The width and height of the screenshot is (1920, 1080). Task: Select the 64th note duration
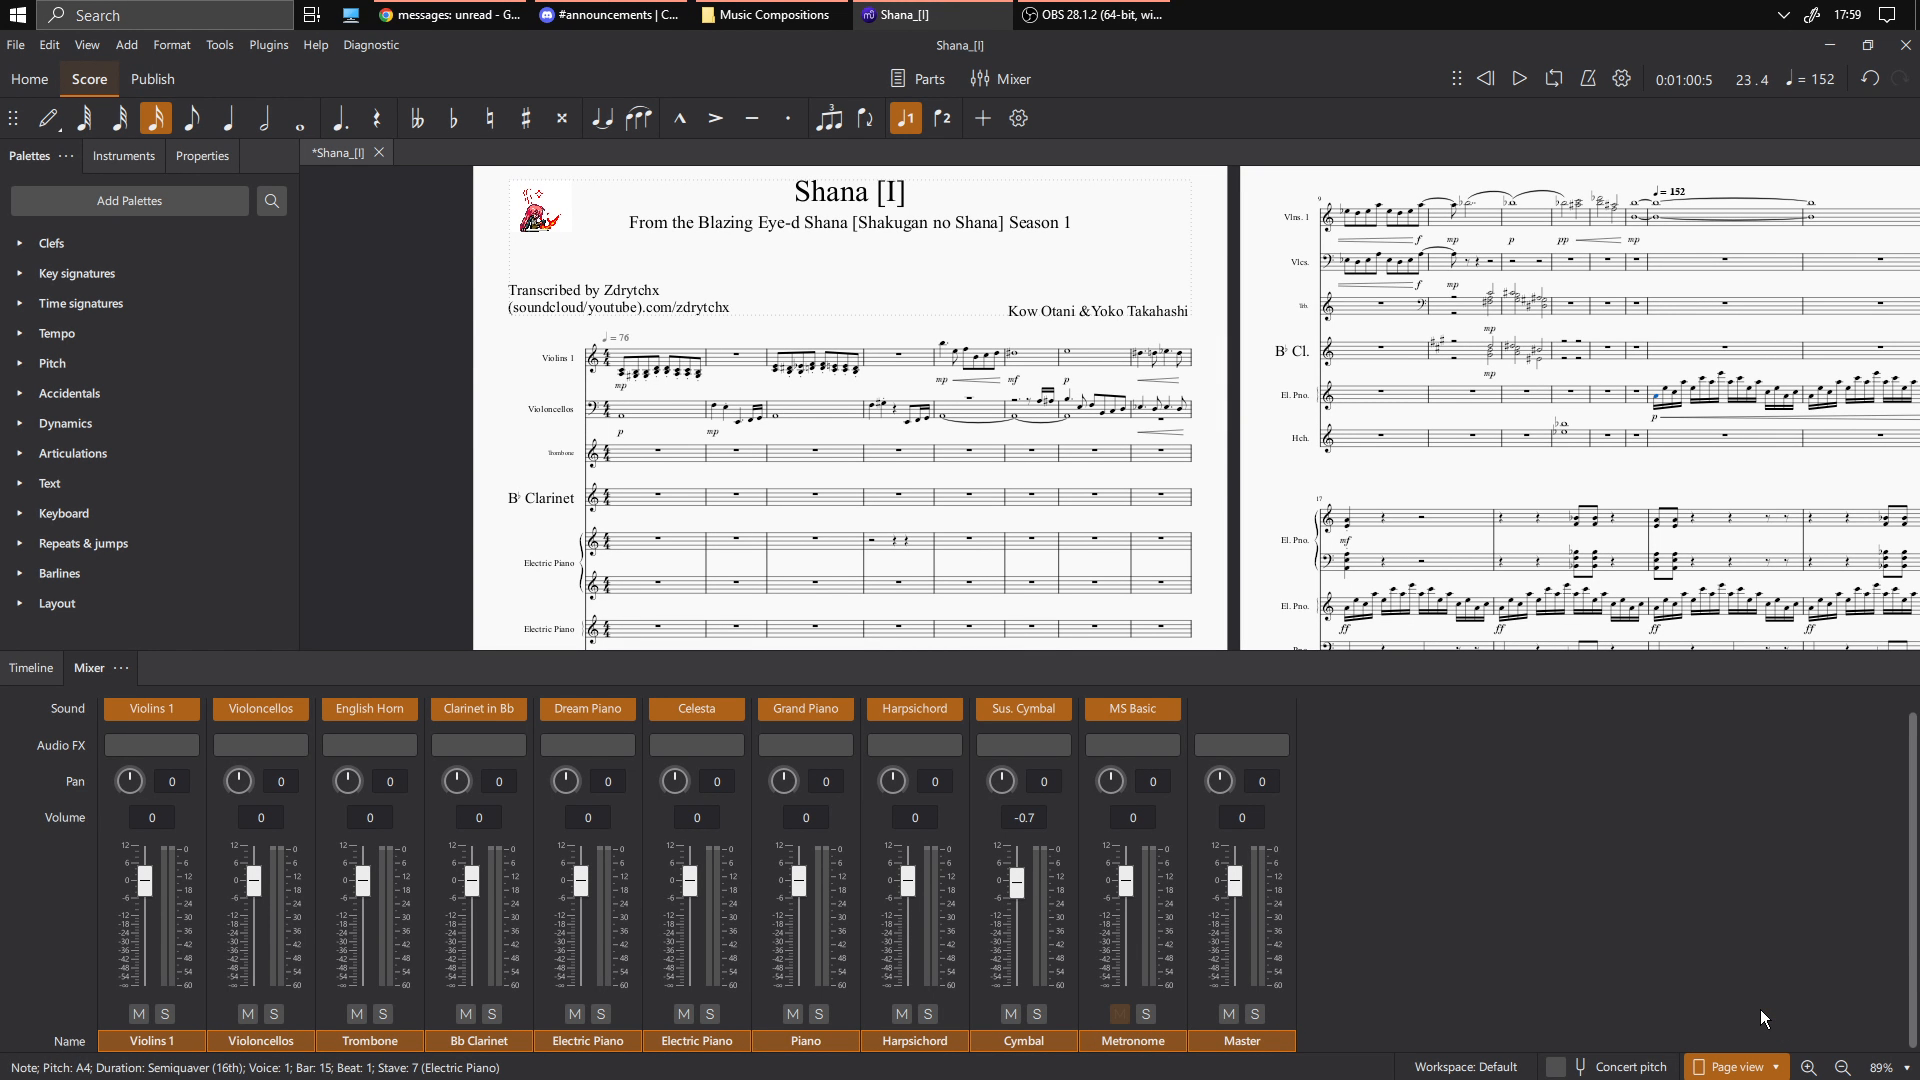[x=84, y=119]
